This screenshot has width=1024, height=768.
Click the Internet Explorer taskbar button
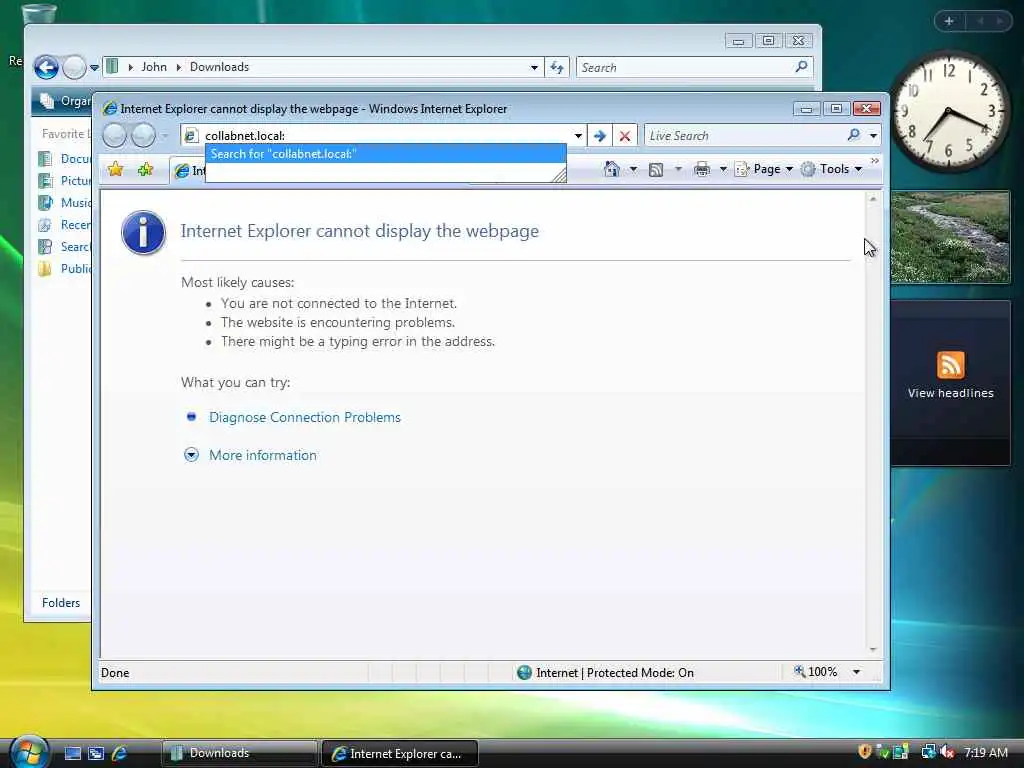tap(400, 754)
